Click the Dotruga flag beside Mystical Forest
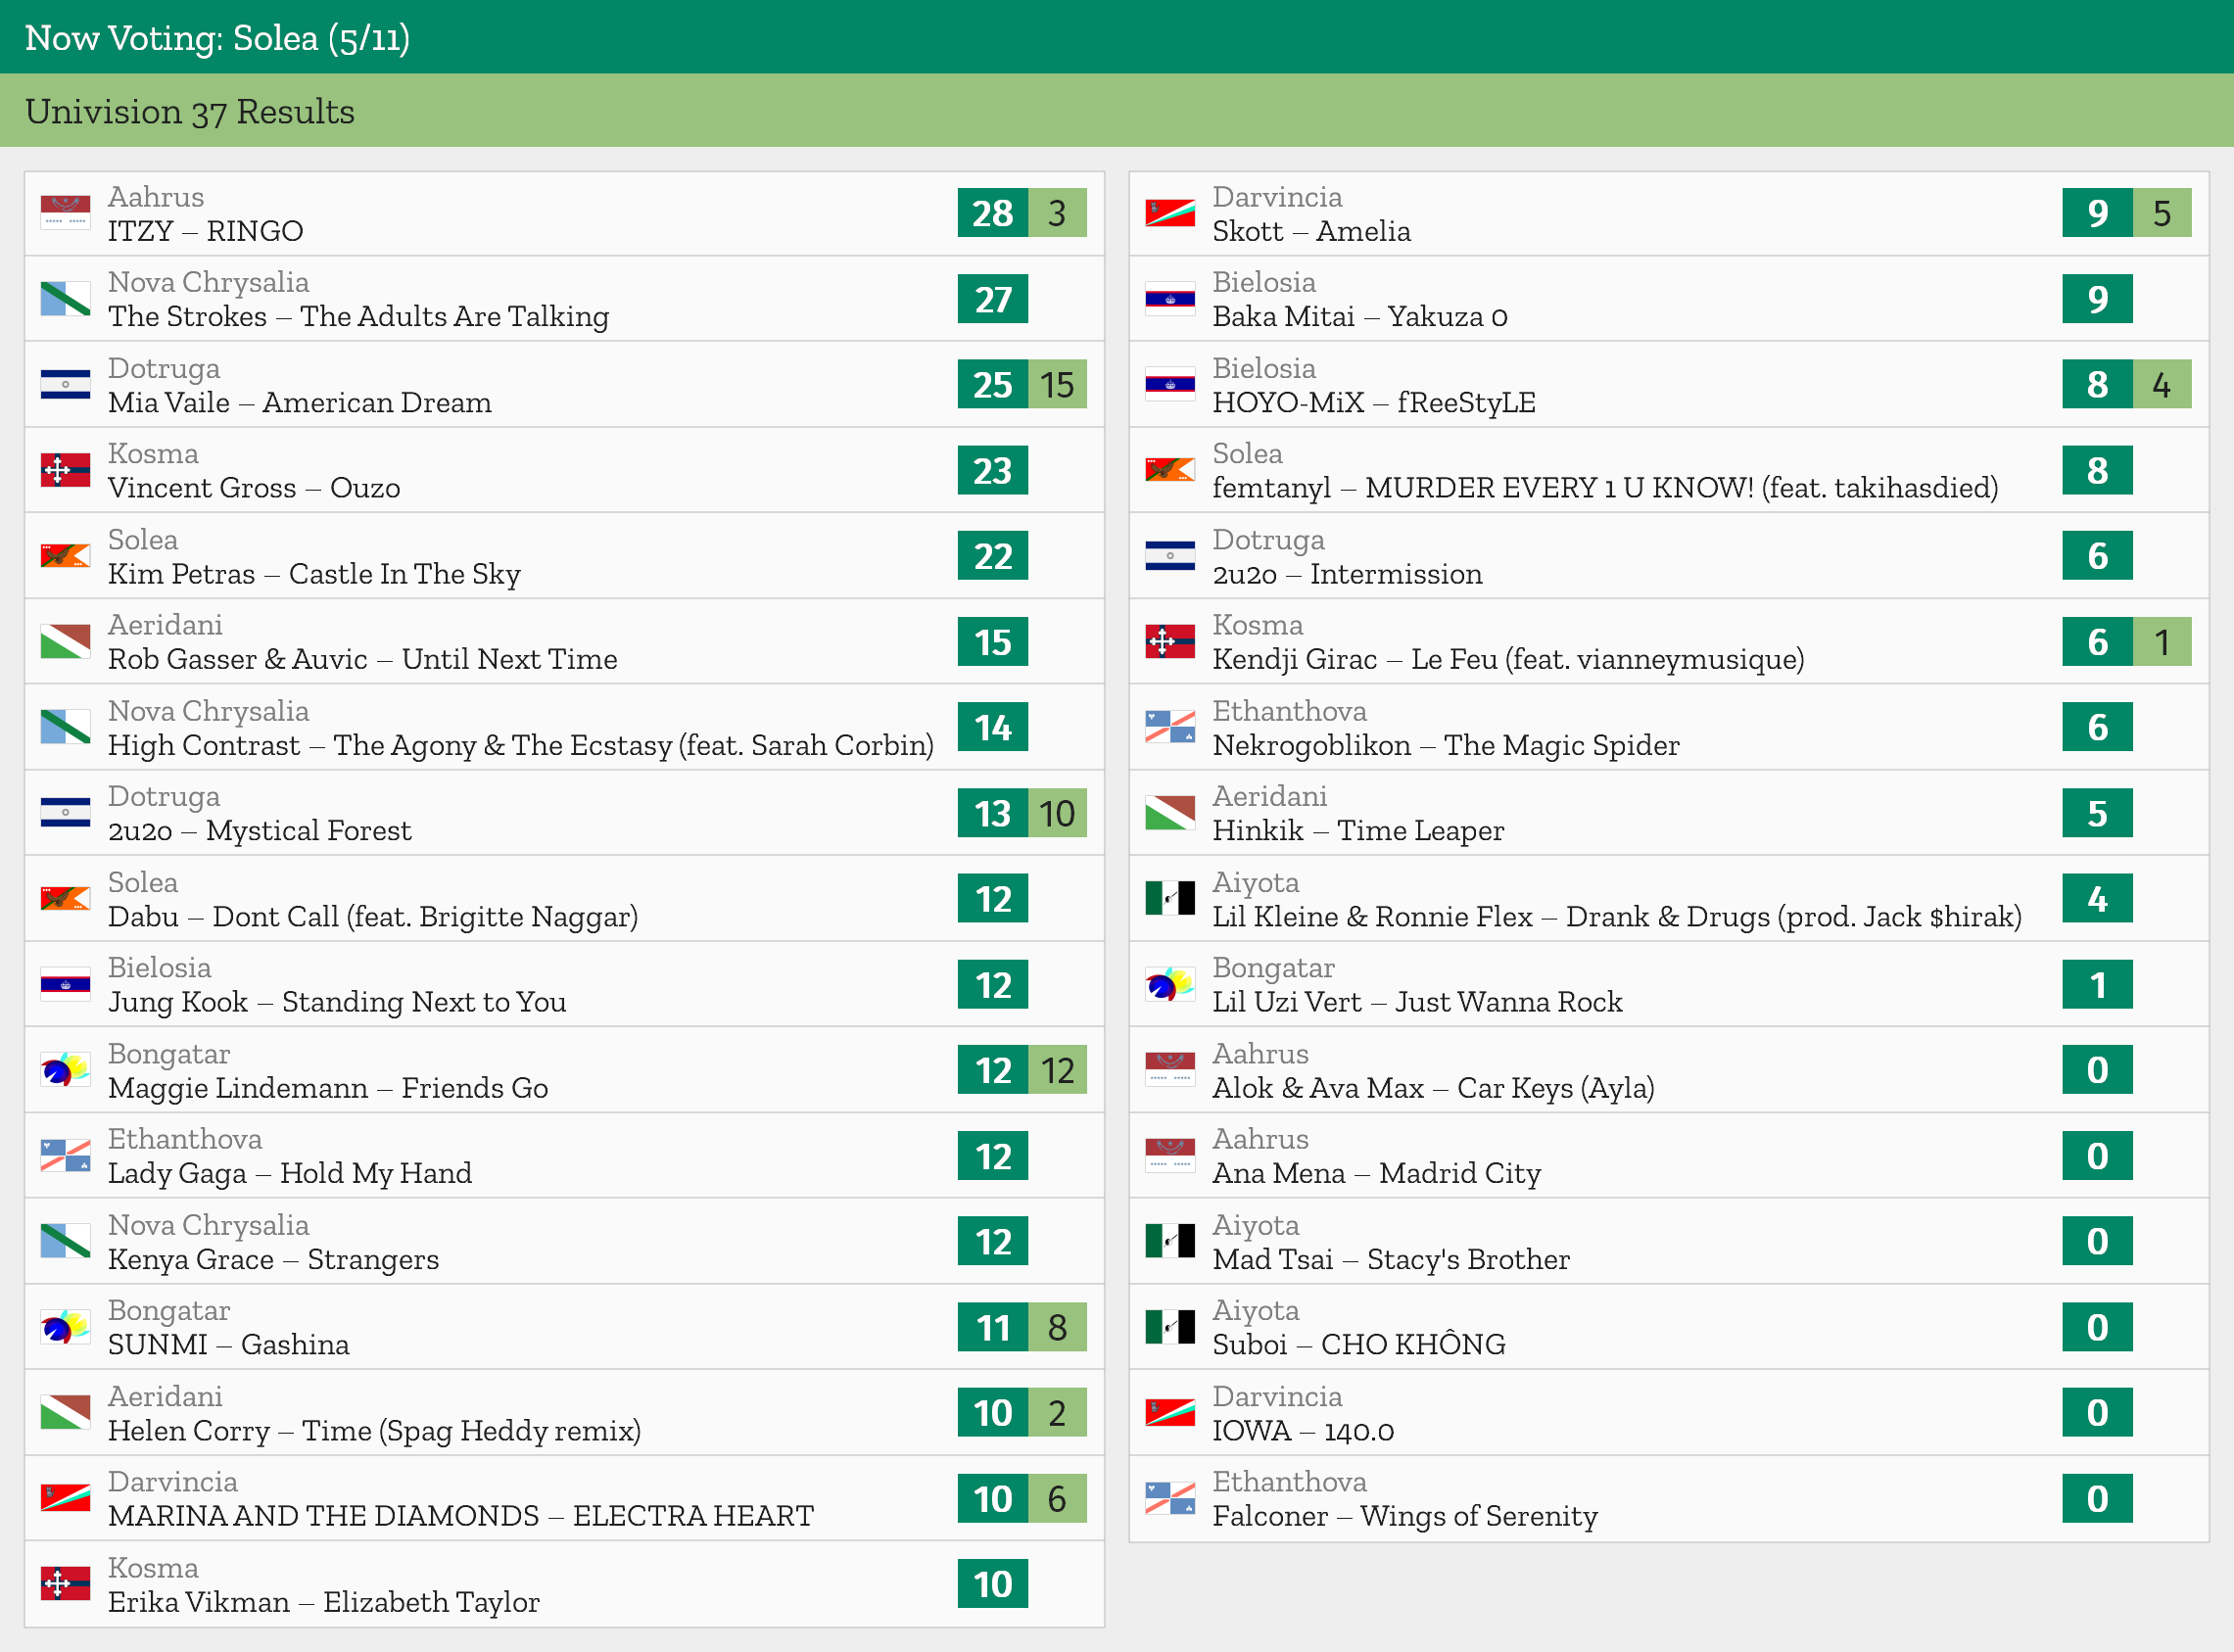Screen dimensions: 2234x1652 65,813
